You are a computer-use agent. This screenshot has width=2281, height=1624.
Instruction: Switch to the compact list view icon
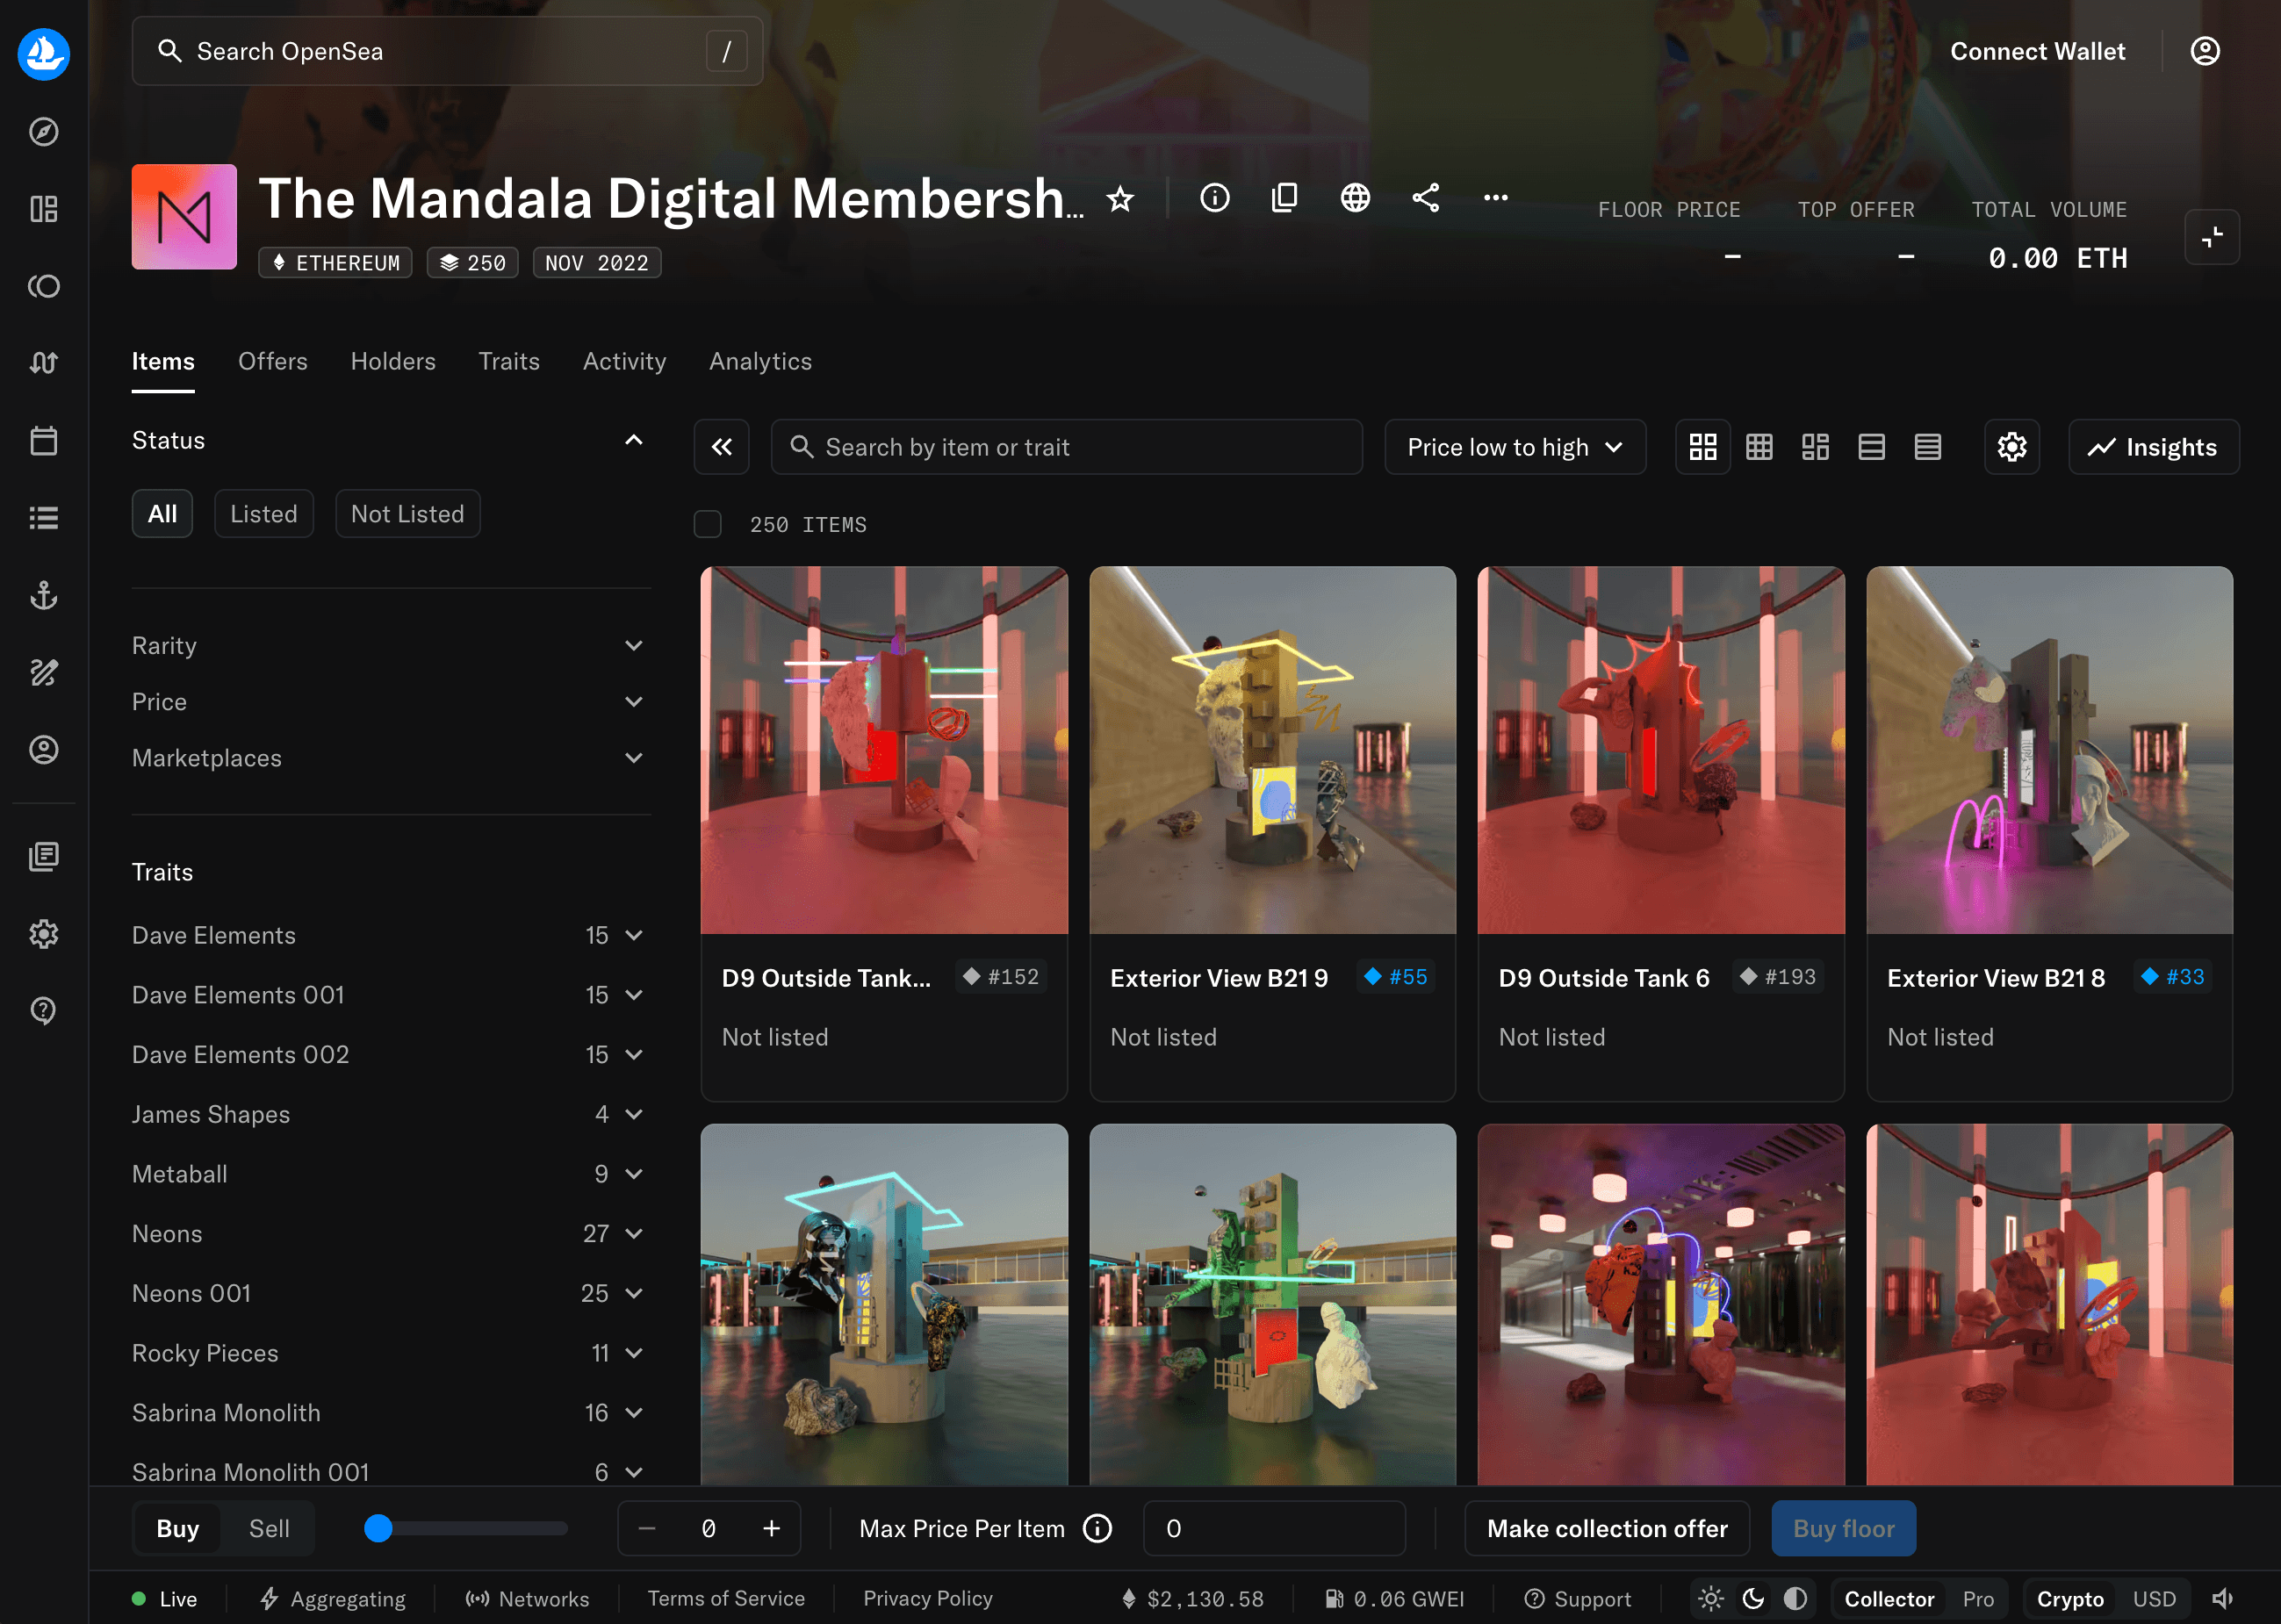tap(1927, 447)
